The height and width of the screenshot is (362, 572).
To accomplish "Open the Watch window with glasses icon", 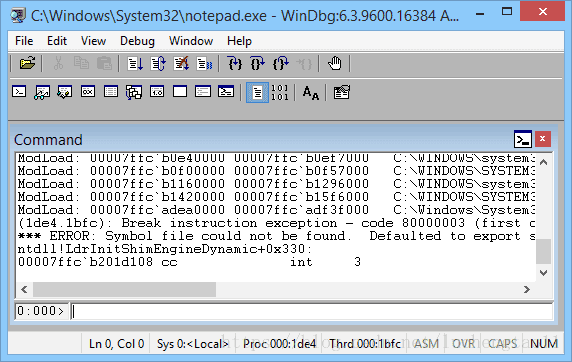I will (x=42, y=92).
